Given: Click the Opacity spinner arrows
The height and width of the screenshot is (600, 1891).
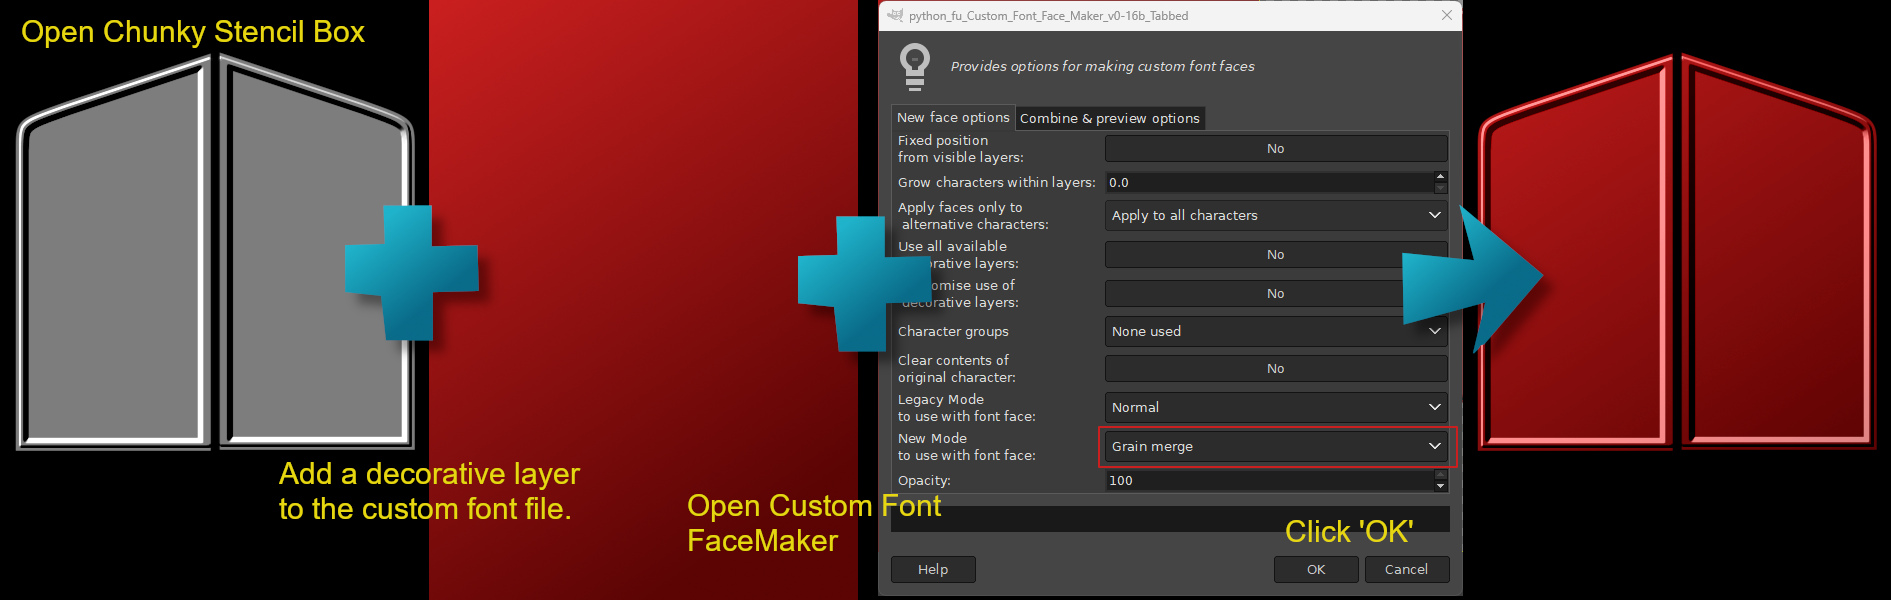Looking at the screenshot, I should pos(1440,481).
